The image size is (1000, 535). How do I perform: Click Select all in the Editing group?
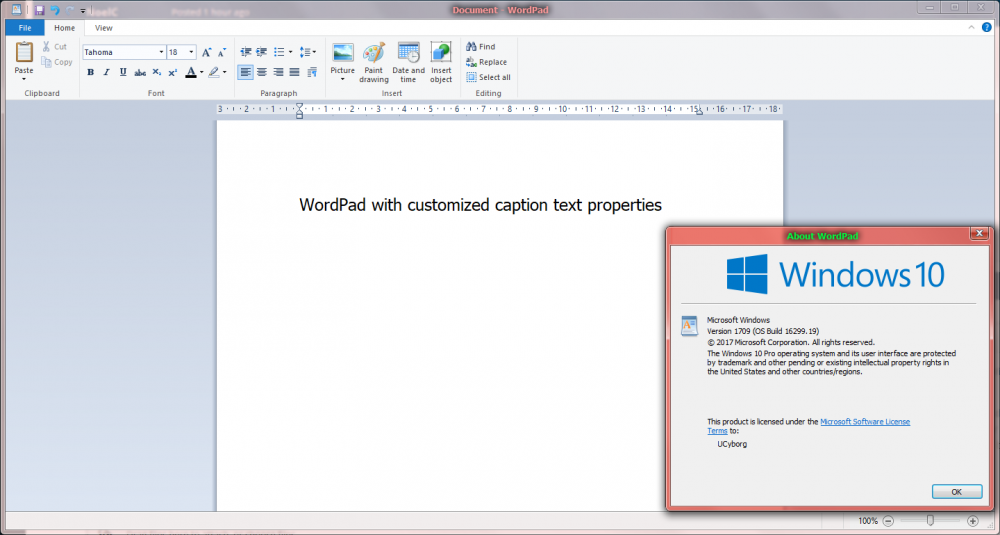click(x=488, y=77)
